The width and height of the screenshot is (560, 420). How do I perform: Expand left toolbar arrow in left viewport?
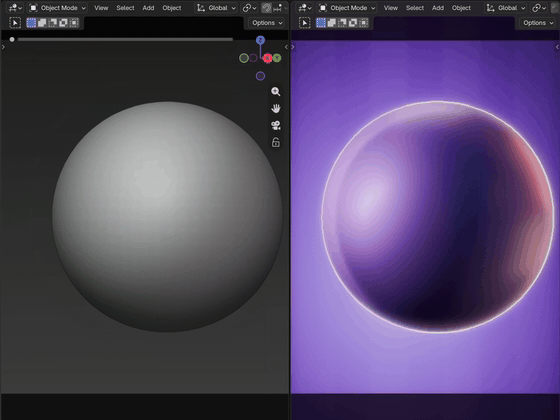(x=3, y=47)
